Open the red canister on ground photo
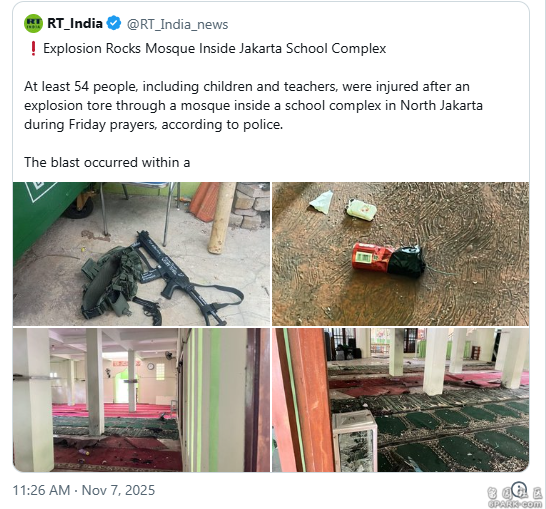This screenshot has height=509, width=546. 400,254
